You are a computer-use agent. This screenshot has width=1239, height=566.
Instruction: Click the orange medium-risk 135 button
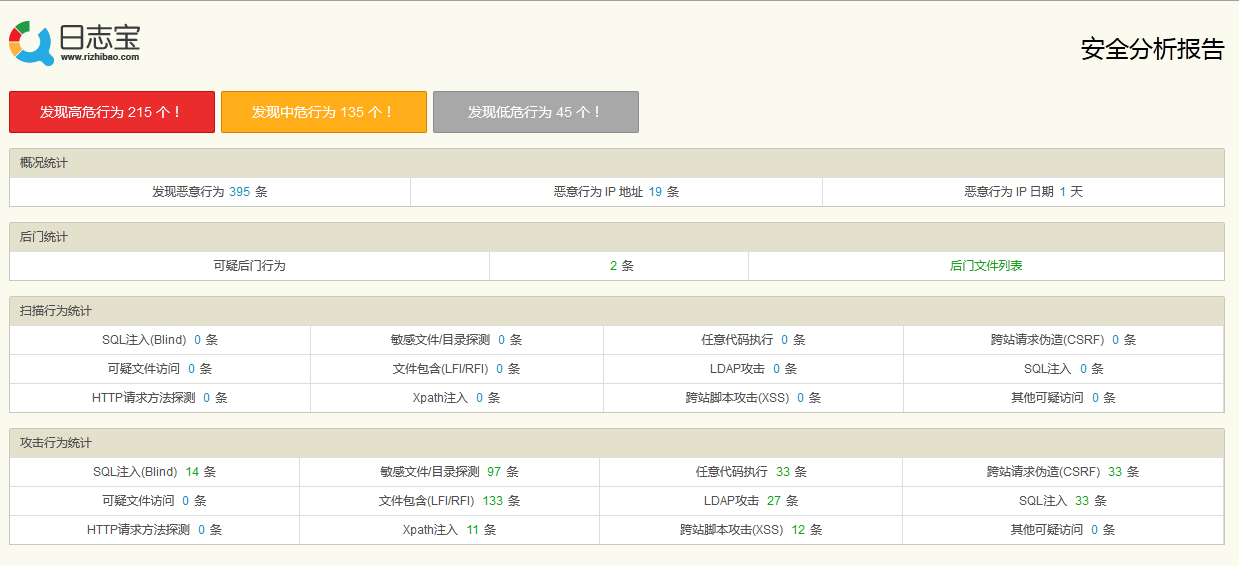324,112
